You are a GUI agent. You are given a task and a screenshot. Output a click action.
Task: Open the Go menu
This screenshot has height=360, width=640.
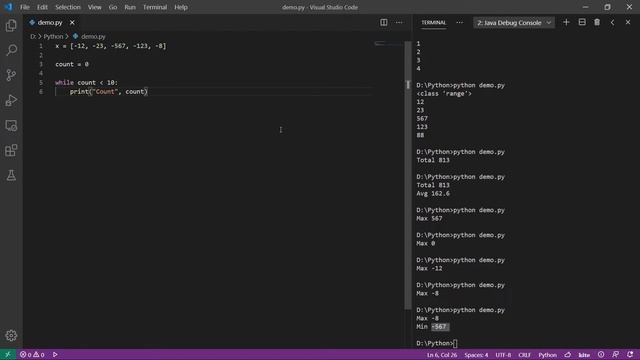113,7
